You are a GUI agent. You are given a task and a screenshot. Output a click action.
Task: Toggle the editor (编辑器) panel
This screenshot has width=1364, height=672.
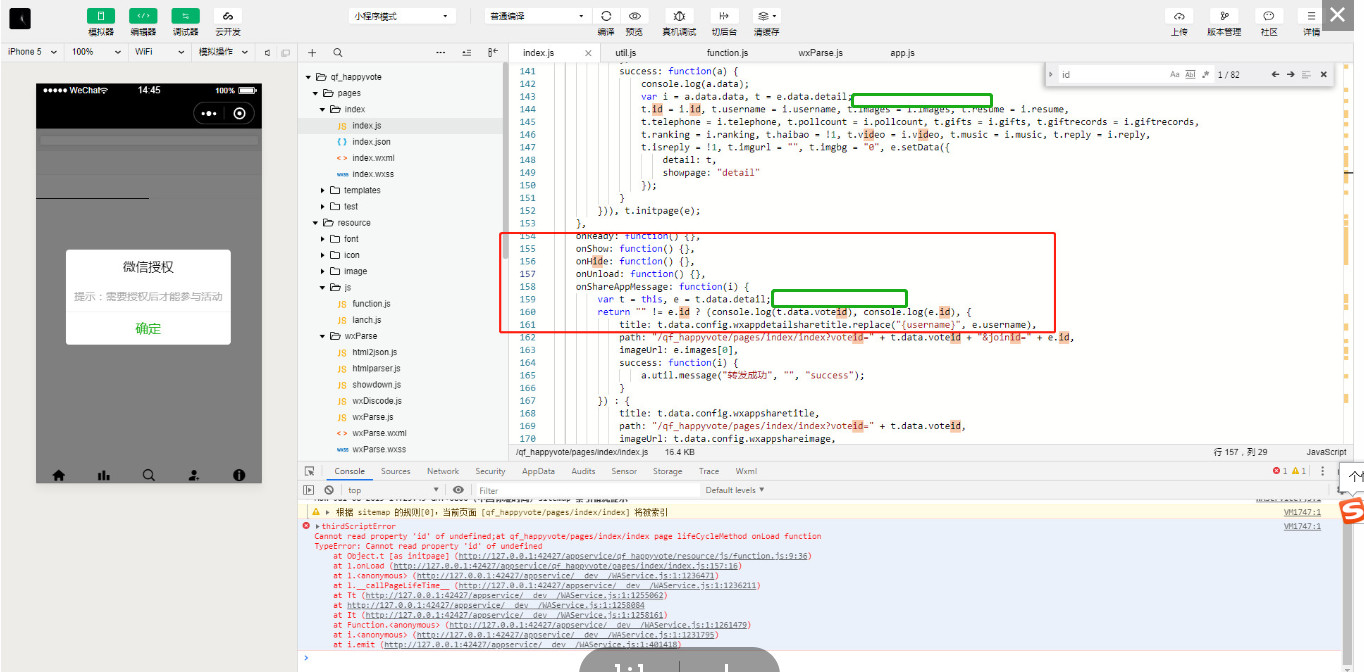pyautogui.click(x=143, y=16)
